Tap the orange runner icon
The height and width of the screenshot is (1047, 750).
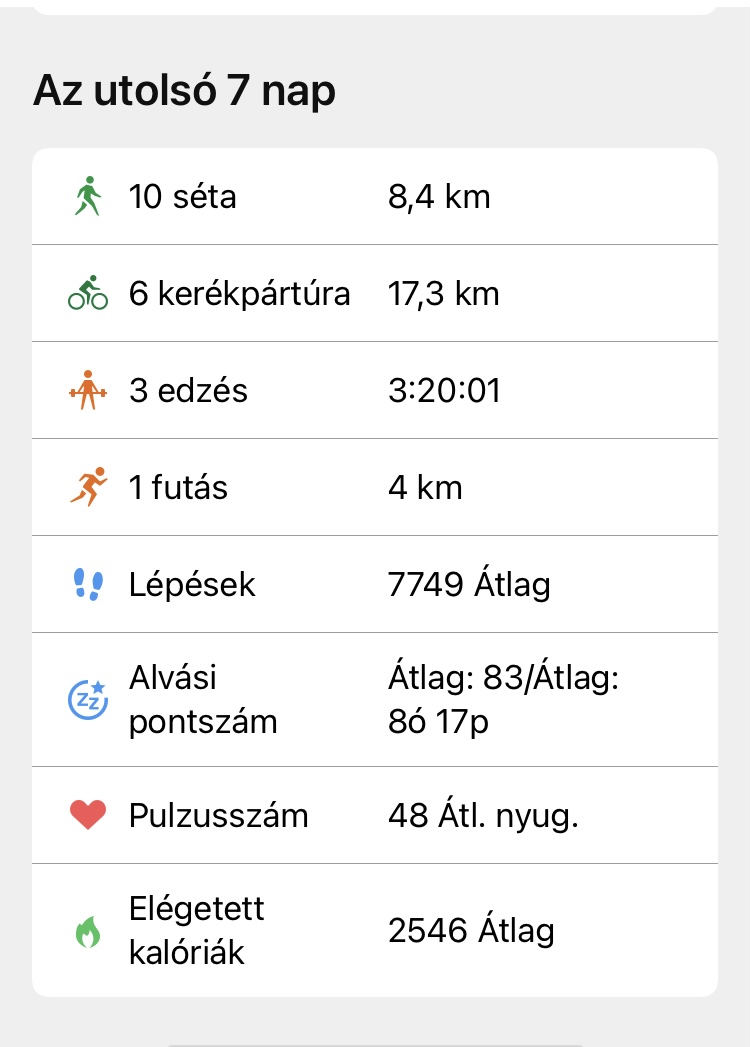[x=88, y=488]
